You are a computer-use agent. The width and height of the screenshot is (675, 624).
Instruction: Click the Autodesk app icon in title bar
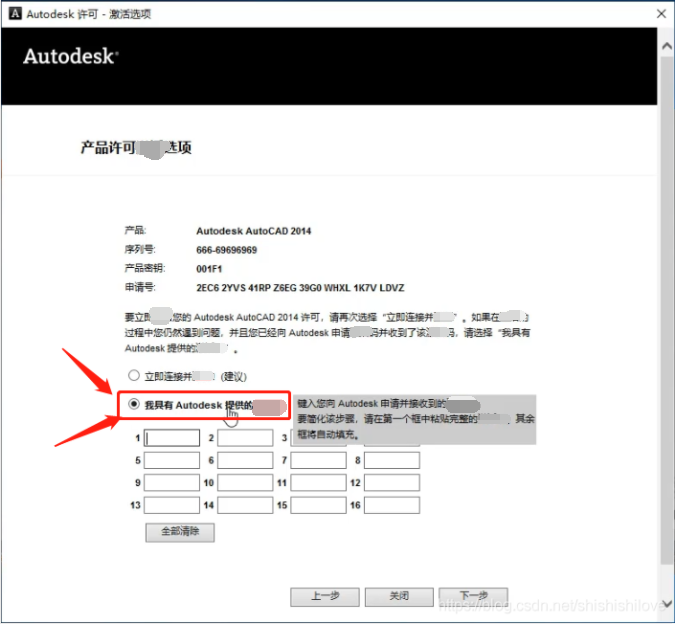point(15,13)
